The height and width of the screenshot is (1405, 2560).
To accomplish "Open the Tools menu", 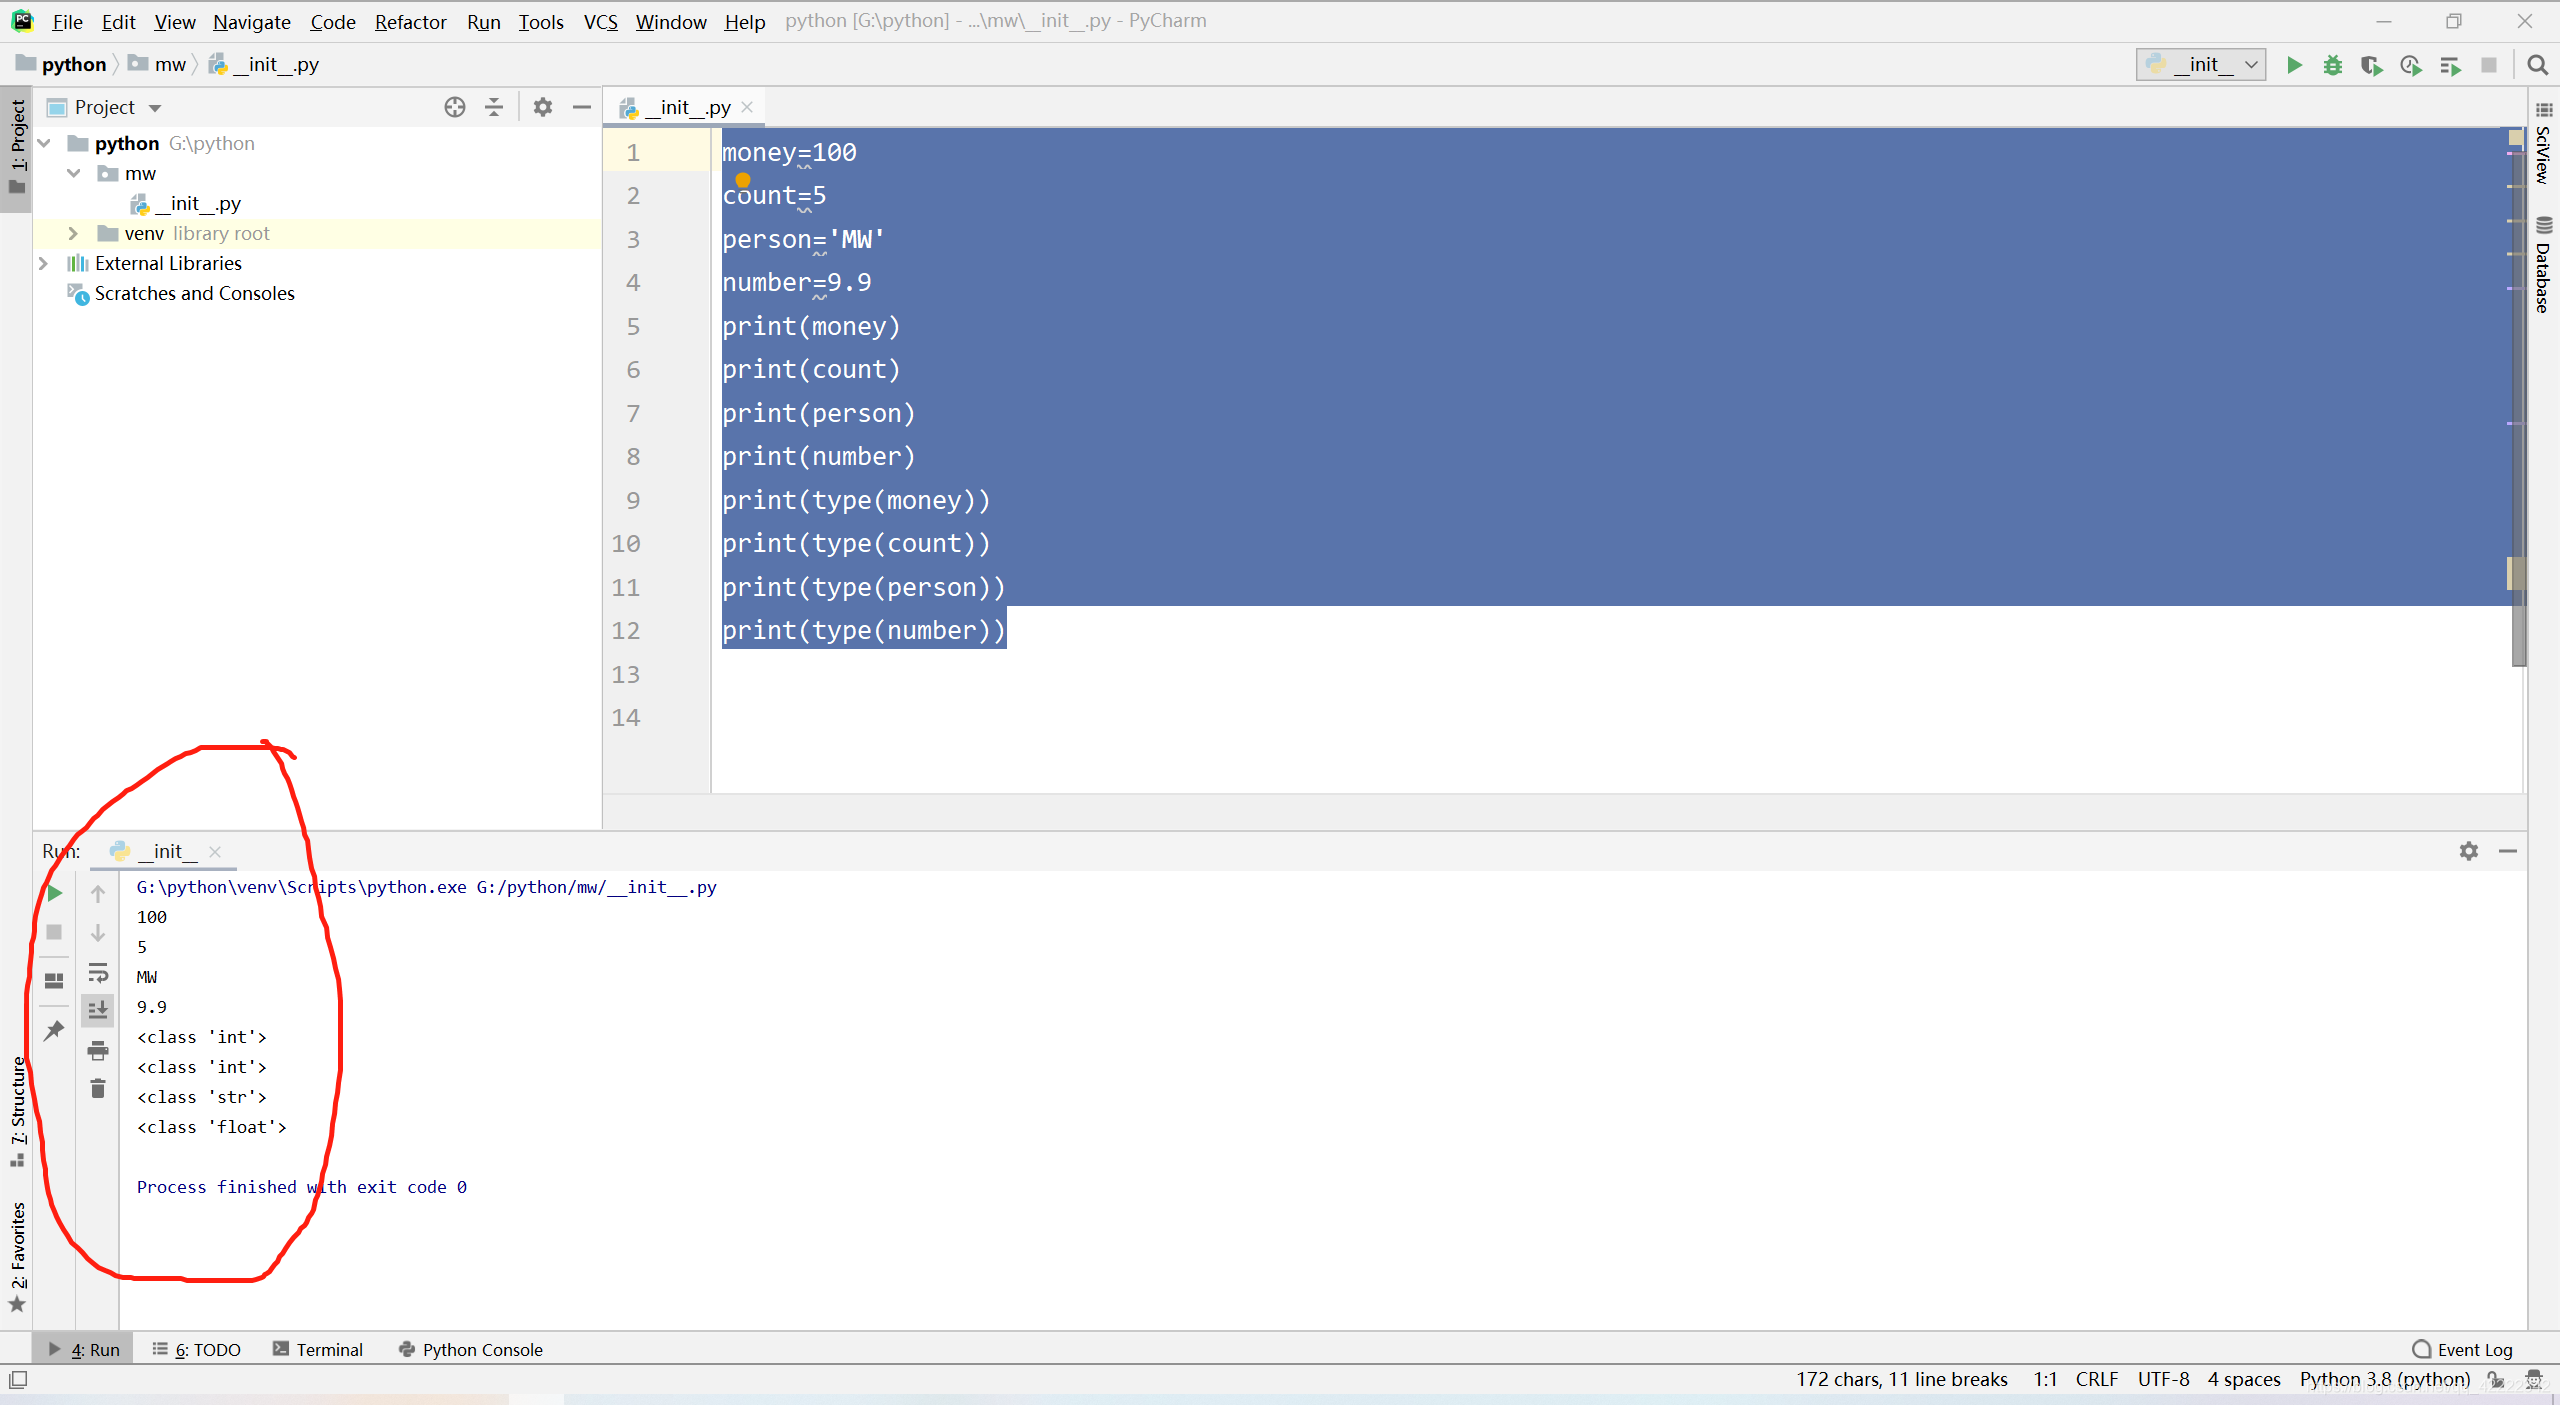I will coord(541,22).
